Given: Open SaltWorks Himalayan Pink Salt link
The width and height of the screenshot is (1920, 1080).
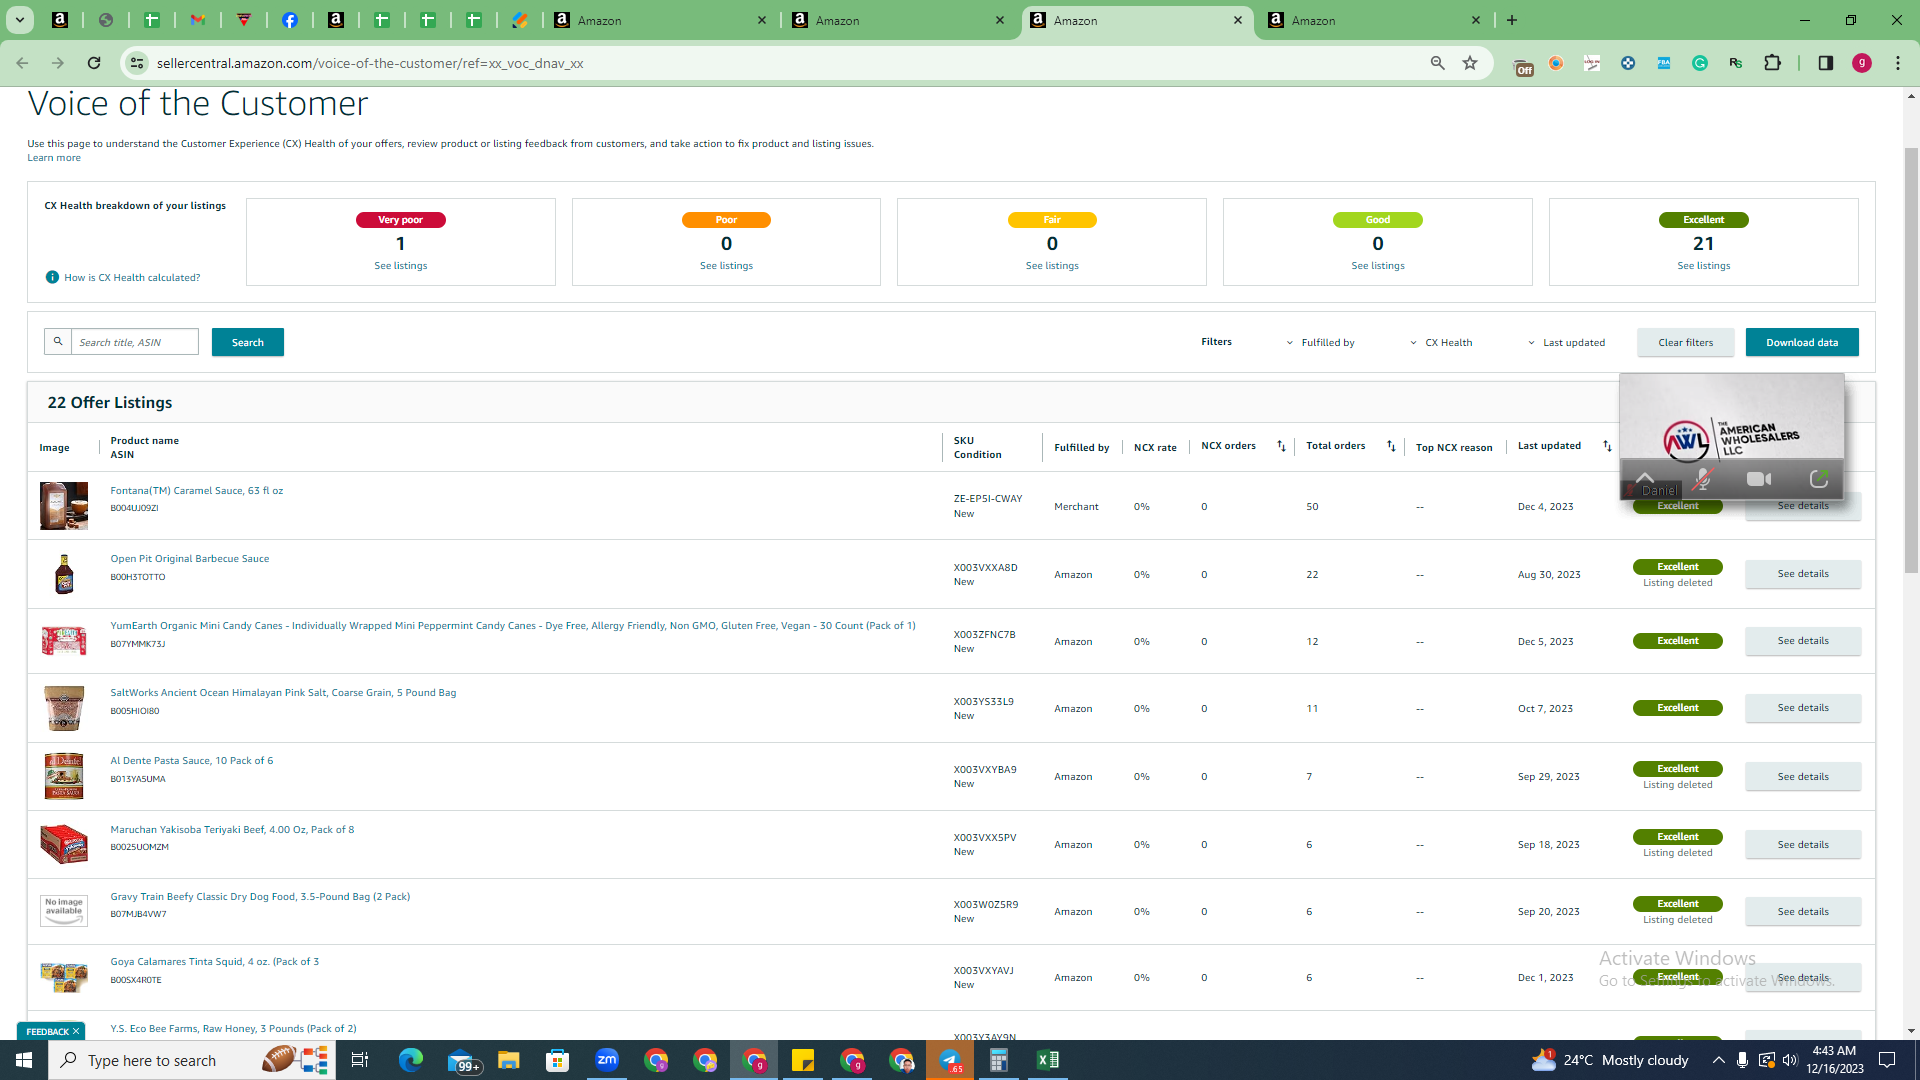Looking at the screenshot, I should click(x=283, y=693).
